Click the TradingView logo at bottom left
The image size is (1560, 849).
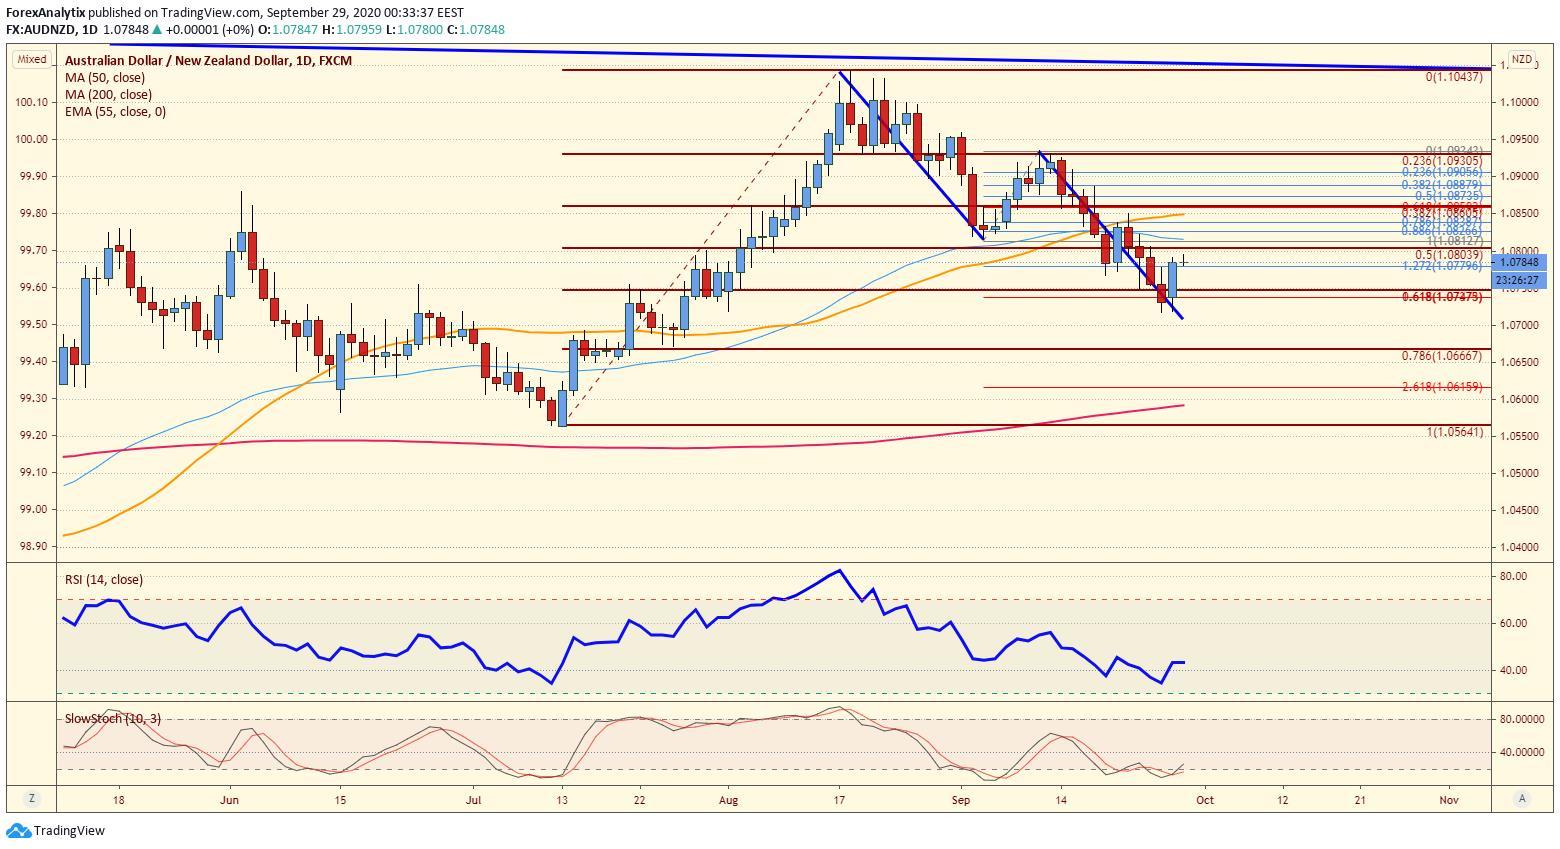pos(56,830)
